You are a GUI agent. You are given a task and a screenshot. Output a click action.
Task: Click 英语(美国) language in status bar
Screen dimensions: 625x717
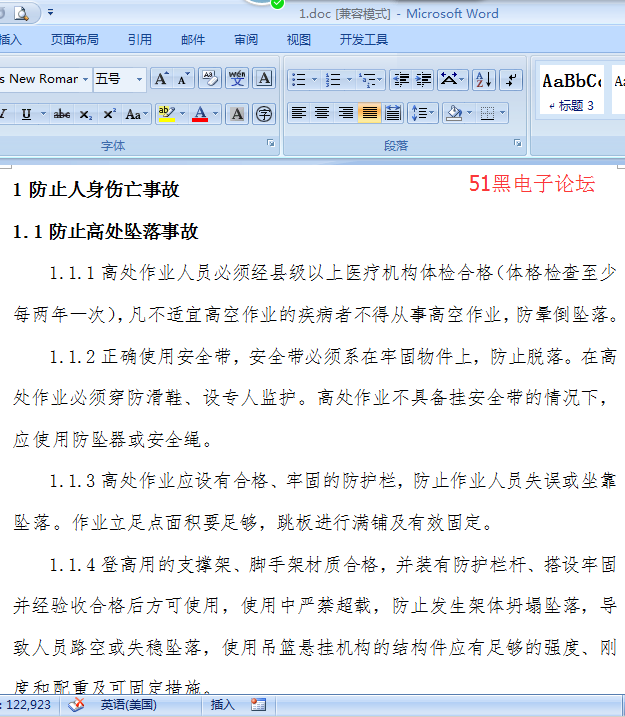pos(128,705)
